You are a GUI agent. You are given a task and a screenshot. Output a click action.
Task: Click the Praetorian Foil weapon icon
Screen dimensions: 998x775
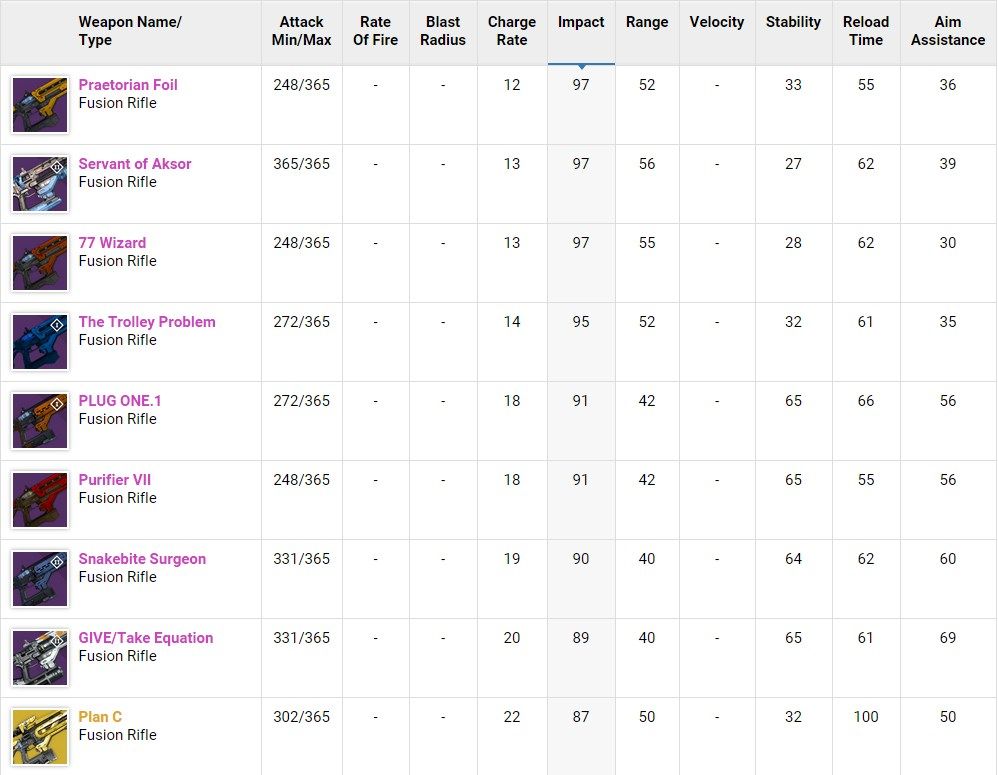40,105
